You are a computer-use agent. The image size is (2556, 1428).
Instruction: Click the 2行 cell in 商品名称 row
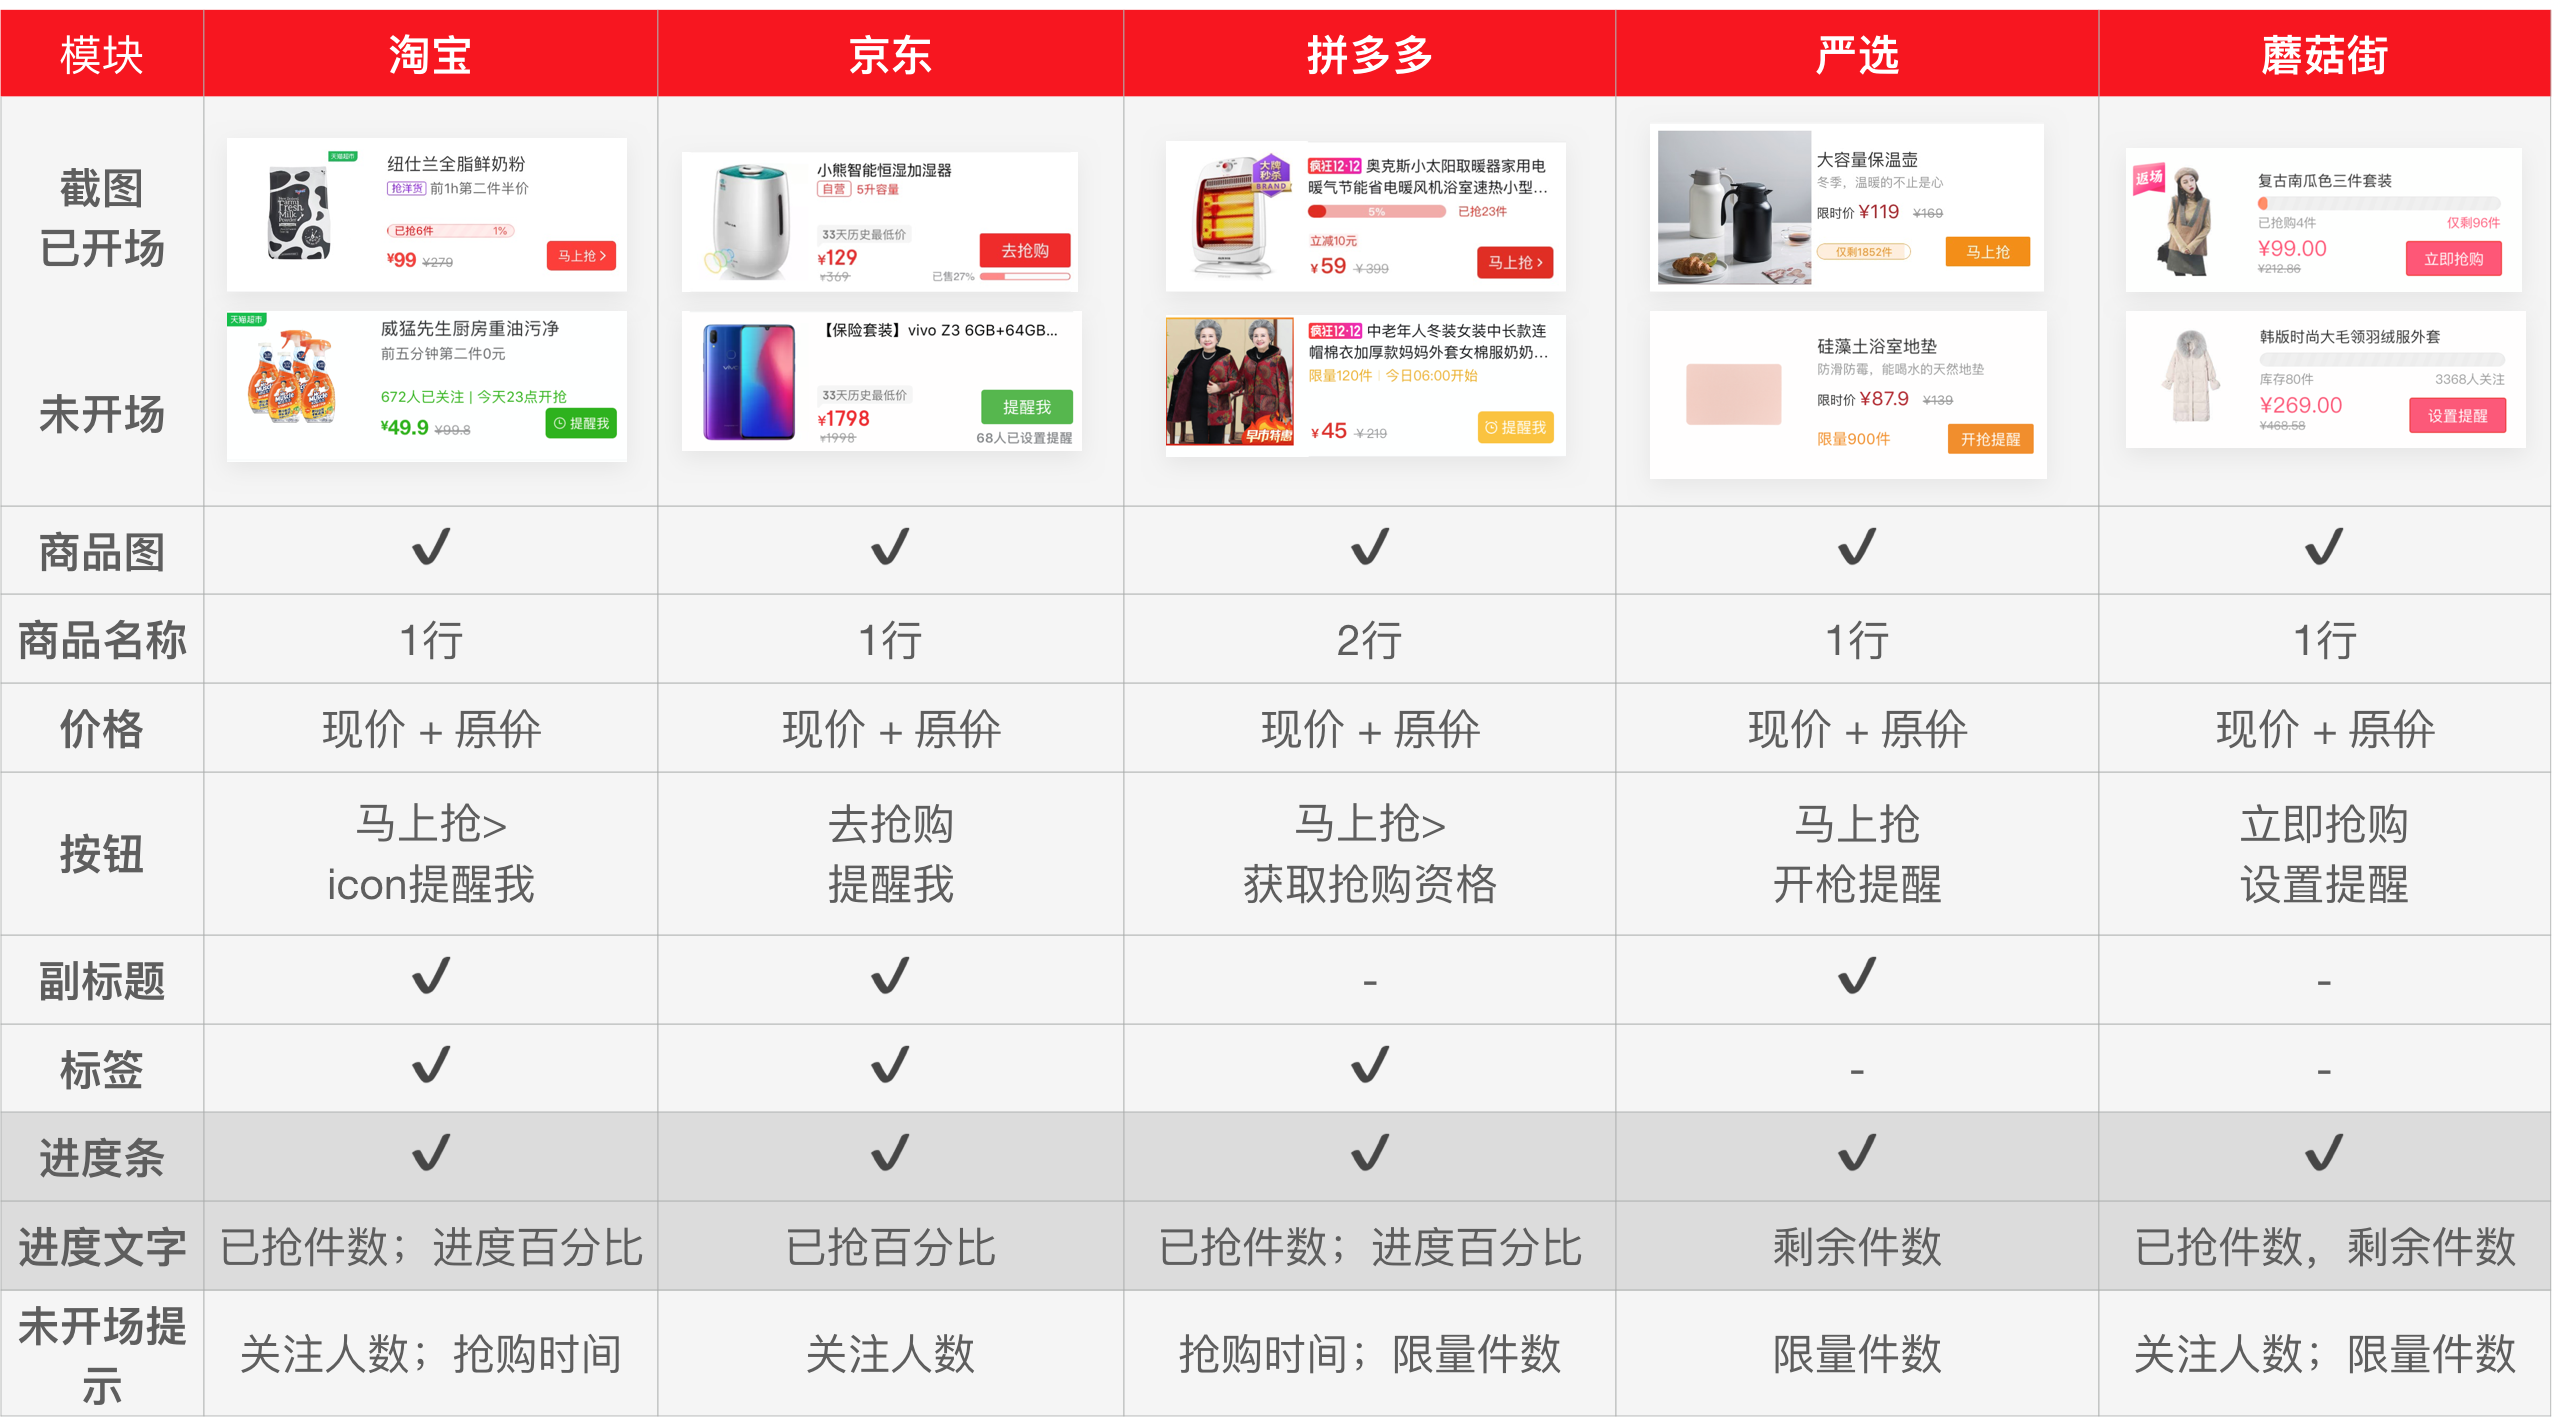1369,640
